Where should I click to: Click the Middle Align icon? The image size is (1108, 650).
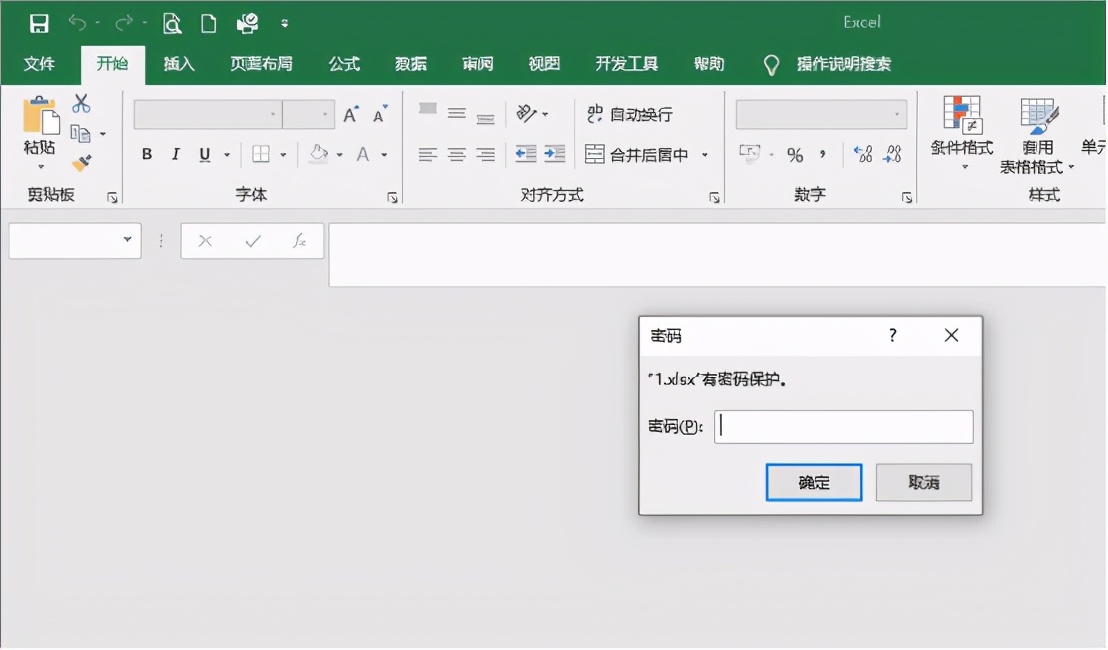(456, 113)
